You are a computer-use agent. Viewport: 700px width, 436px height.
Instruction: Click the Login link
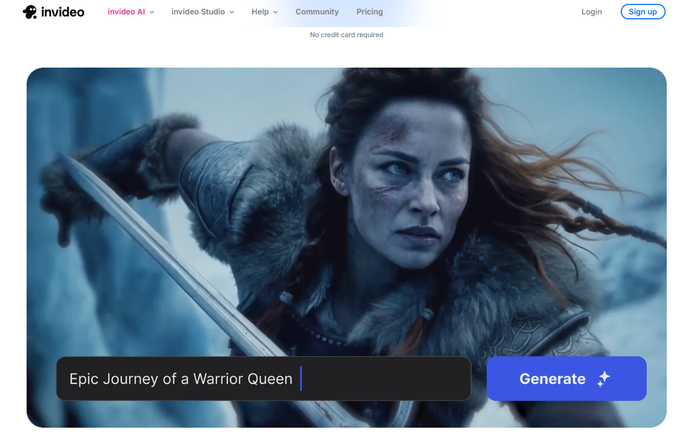[x=592, y=12]
